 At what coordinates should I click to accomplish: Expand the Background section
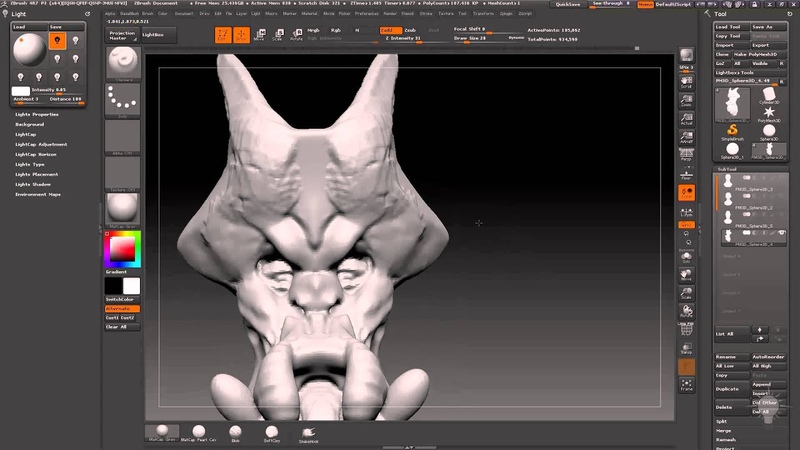click(30, 124)
